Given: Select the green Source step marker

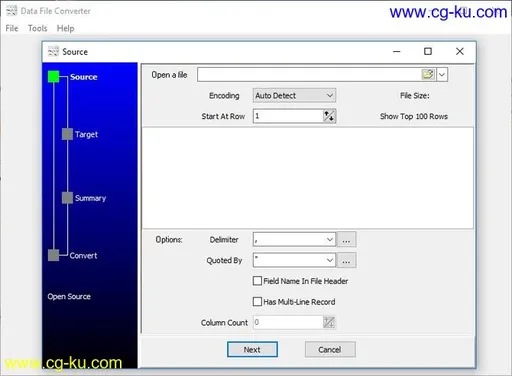Looking at the screenshot, I should click(x=53, y=77).
